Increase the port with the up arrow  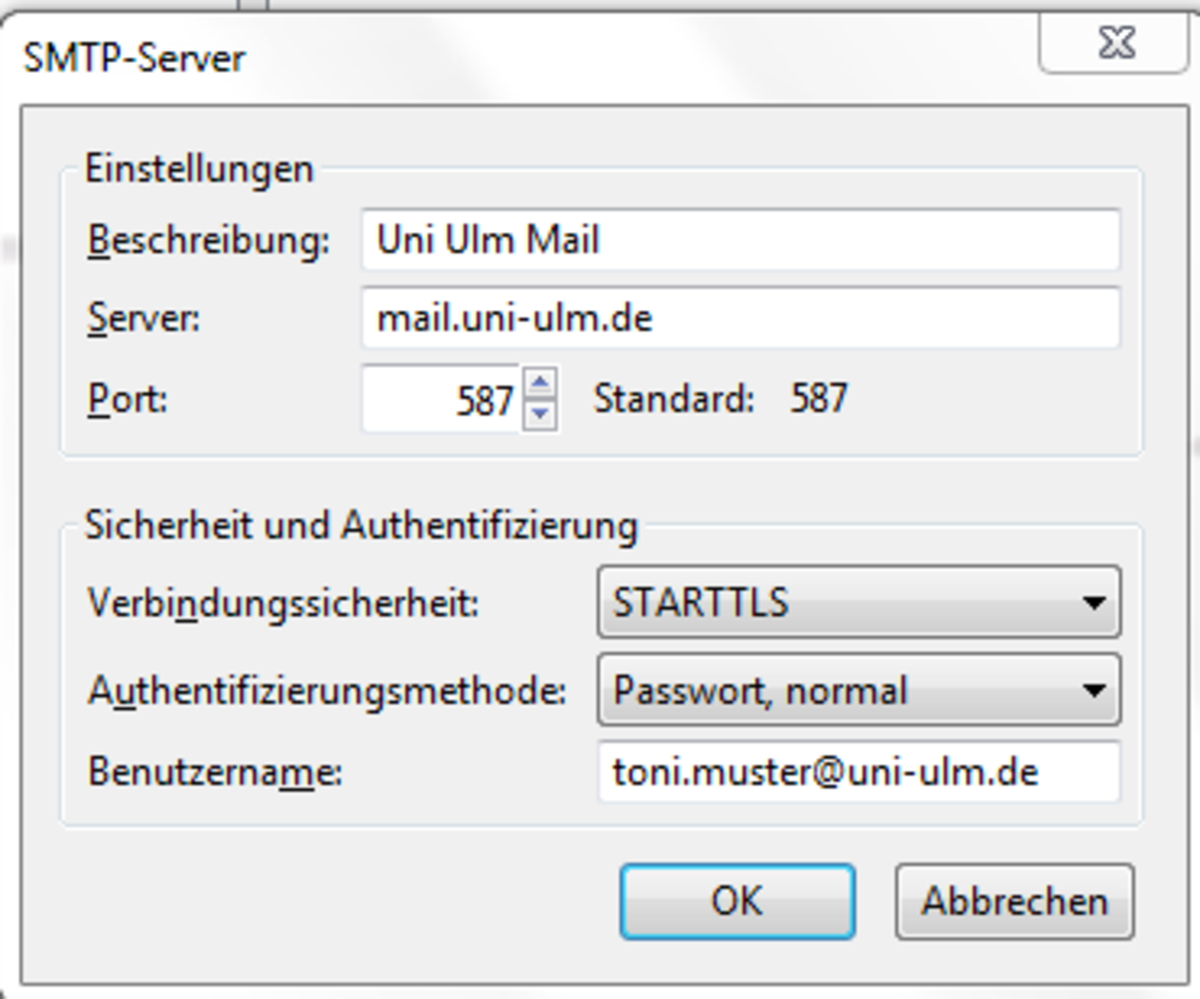(540, 383)
